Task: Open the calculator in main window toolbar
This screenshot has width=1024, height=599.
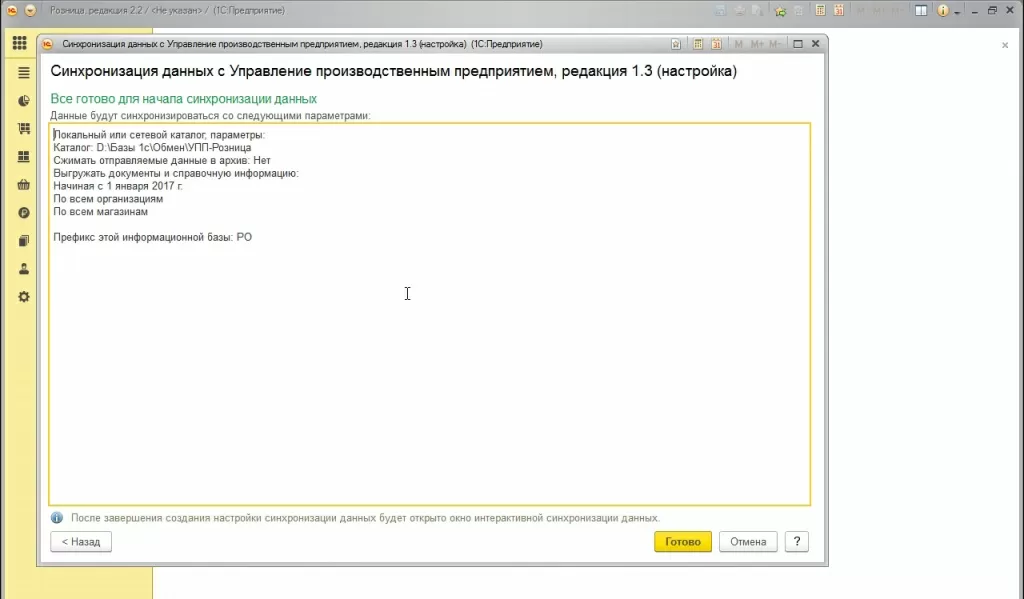Action: coord(820,10)
